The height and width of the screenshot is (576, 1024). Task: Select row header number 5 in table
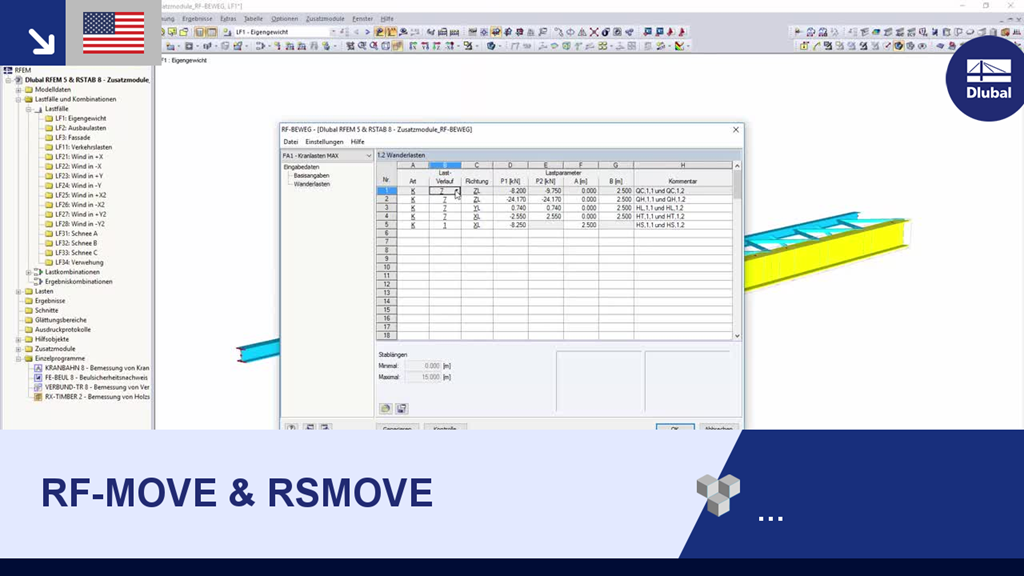click(x=387, y=225)
